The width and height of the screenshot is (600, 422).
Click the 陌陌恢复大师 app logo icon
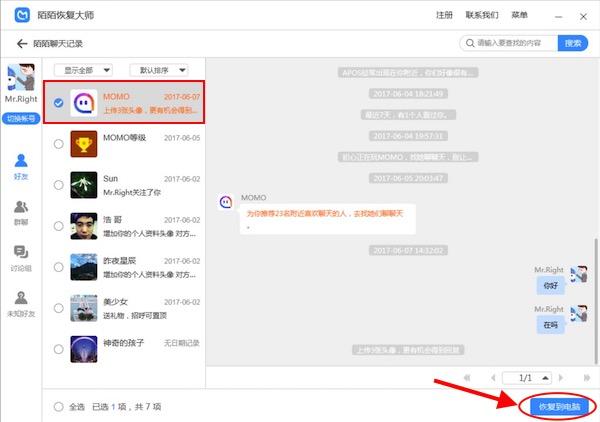[x=22, y=15]
